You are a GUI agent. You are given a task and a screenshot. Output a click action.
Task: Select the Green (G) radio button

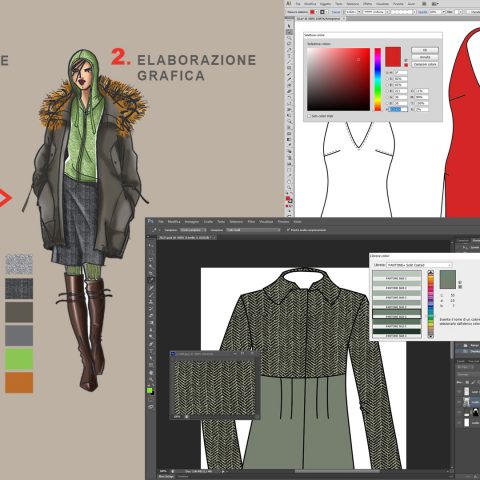[x=388, y=97]
